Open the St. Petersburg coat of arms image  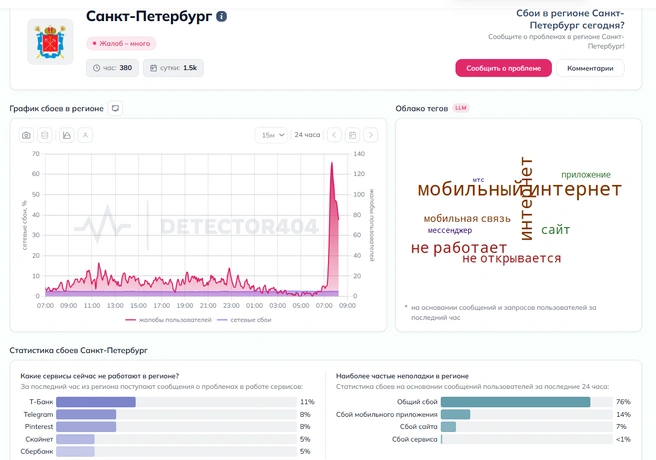[x=50, y=42]
